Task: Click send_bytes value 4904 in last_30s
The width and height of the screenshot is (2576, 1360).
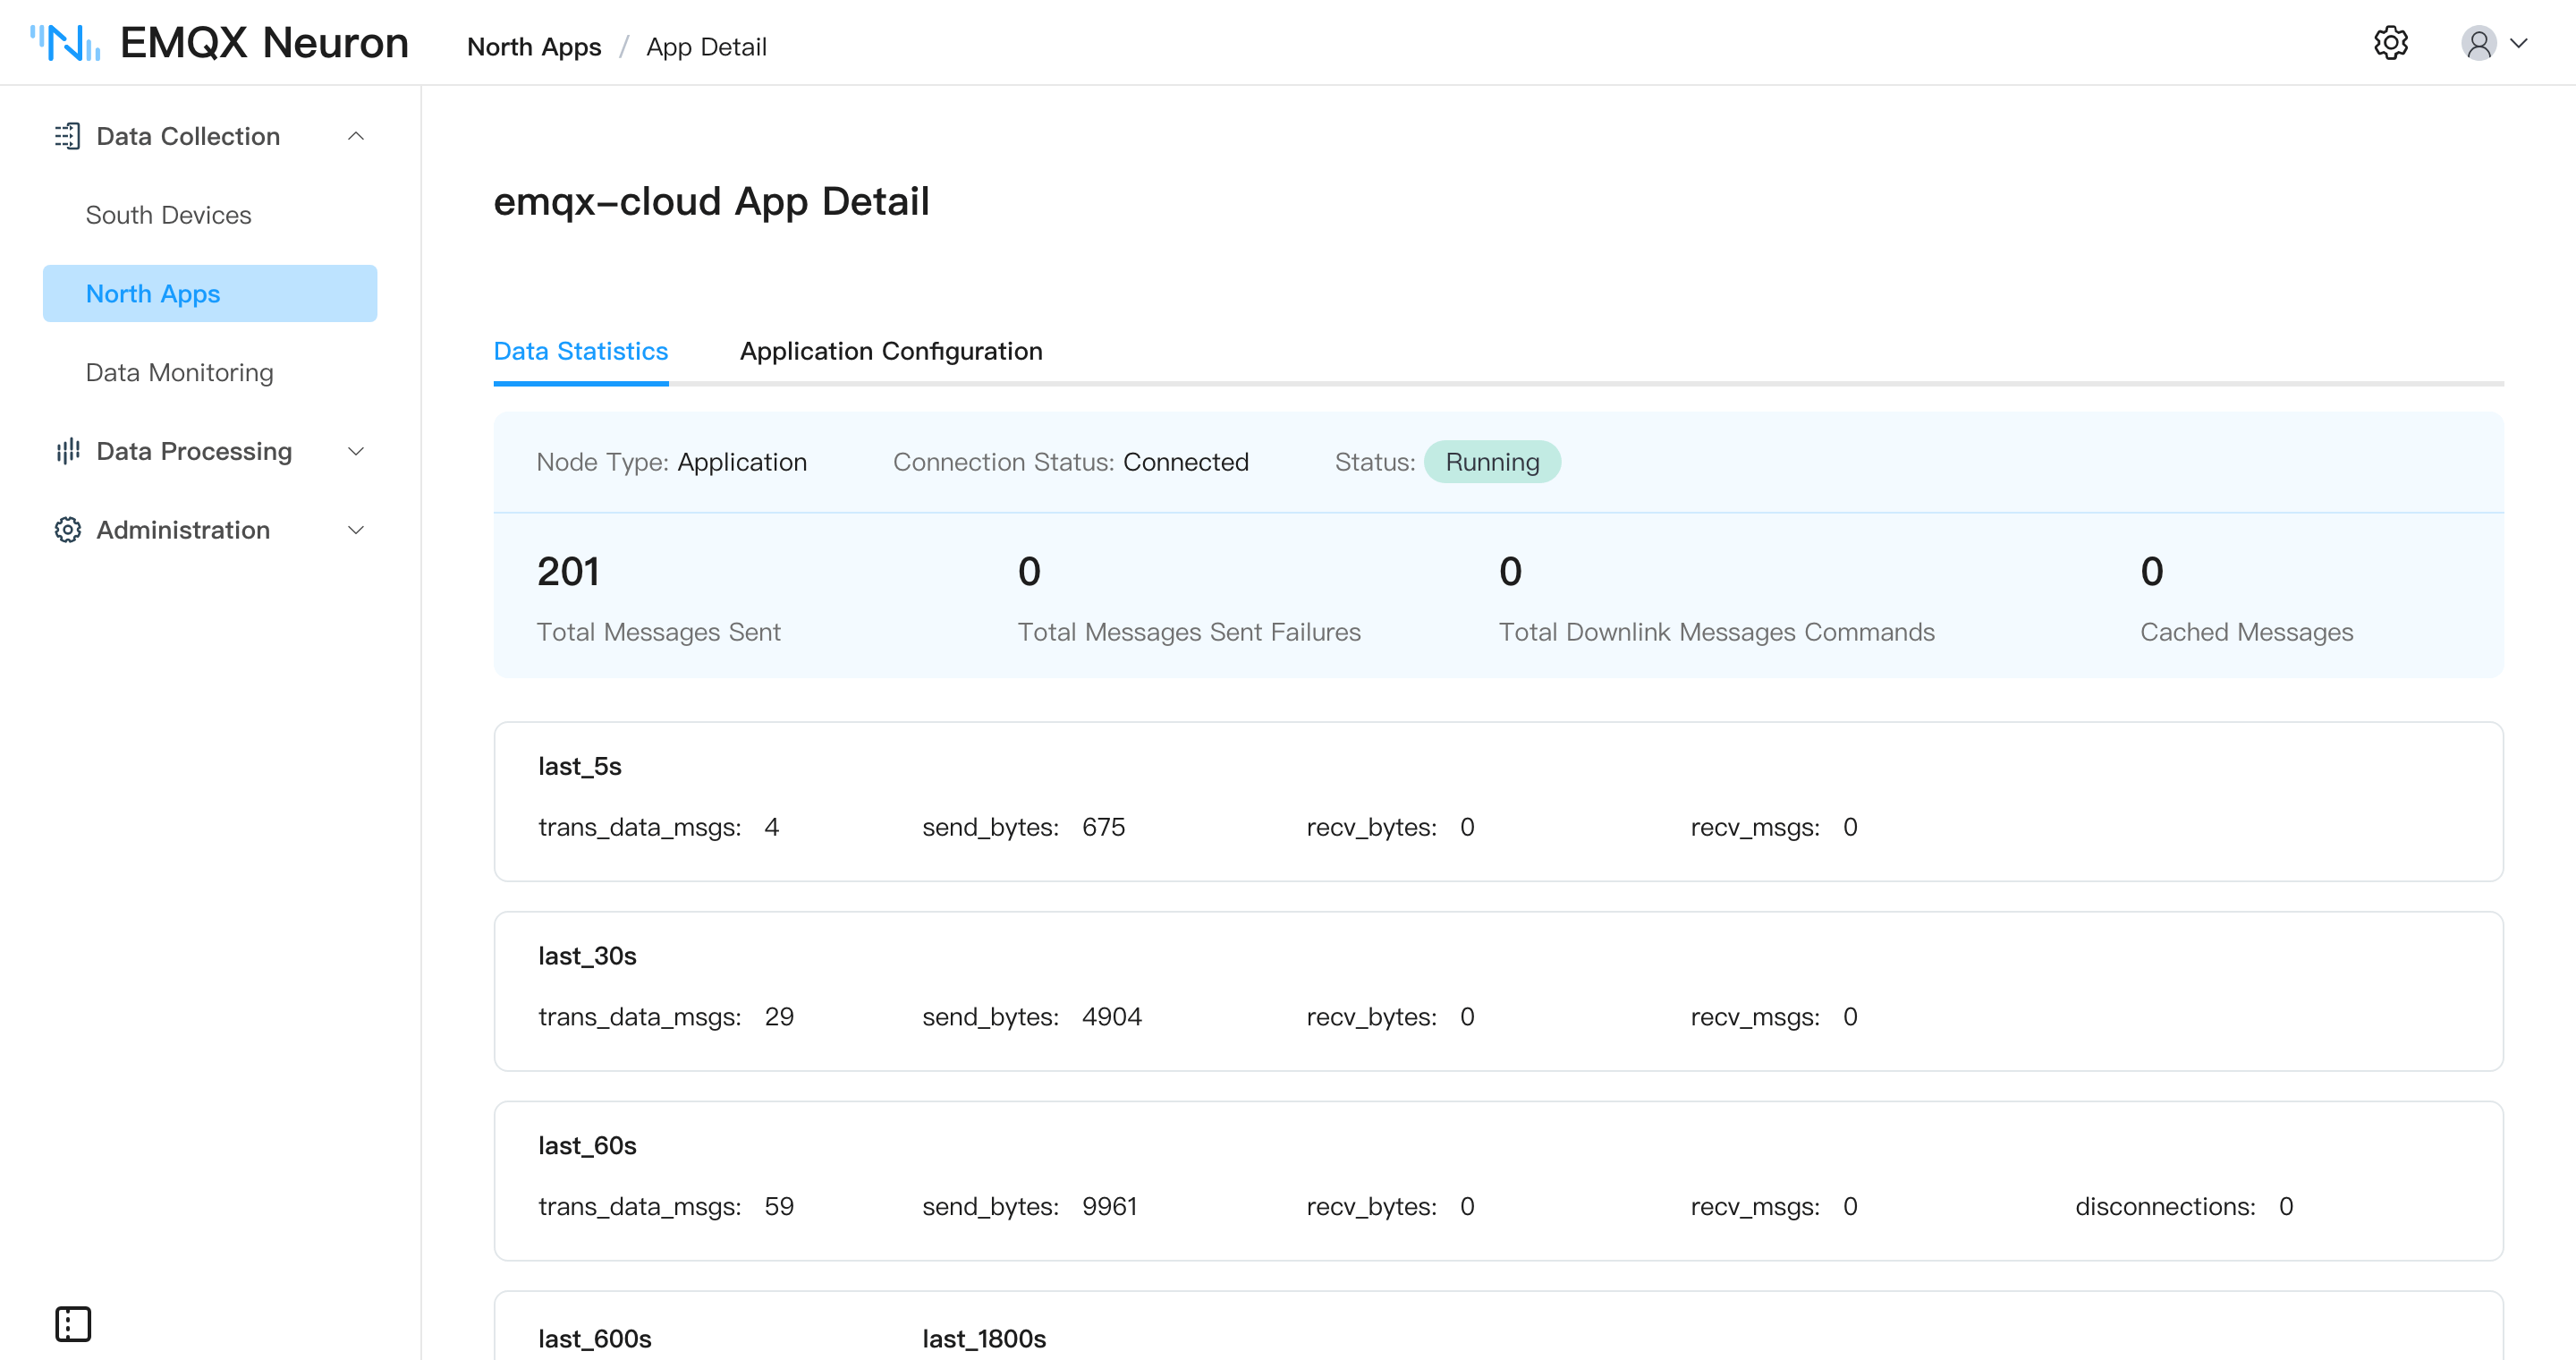Action: (x=1112, y=1017)
